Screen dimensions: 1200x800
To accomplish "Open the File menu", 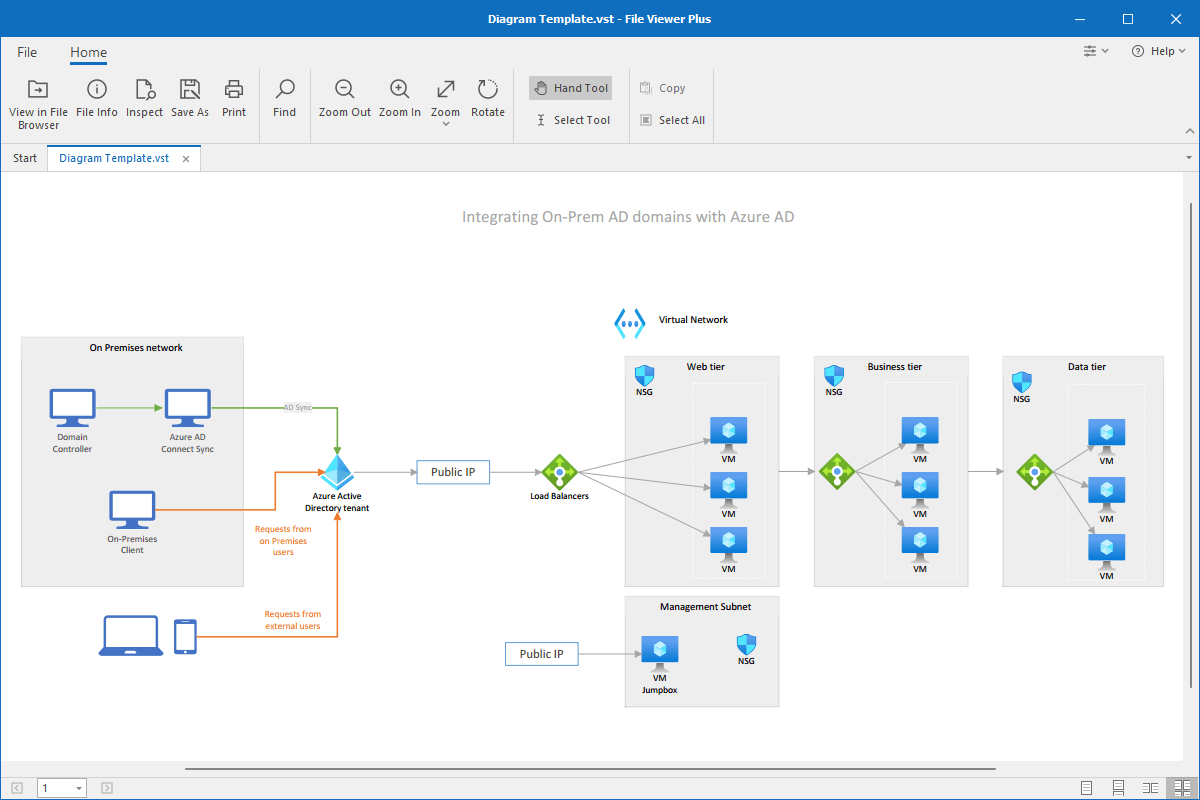I will point(27,52).
